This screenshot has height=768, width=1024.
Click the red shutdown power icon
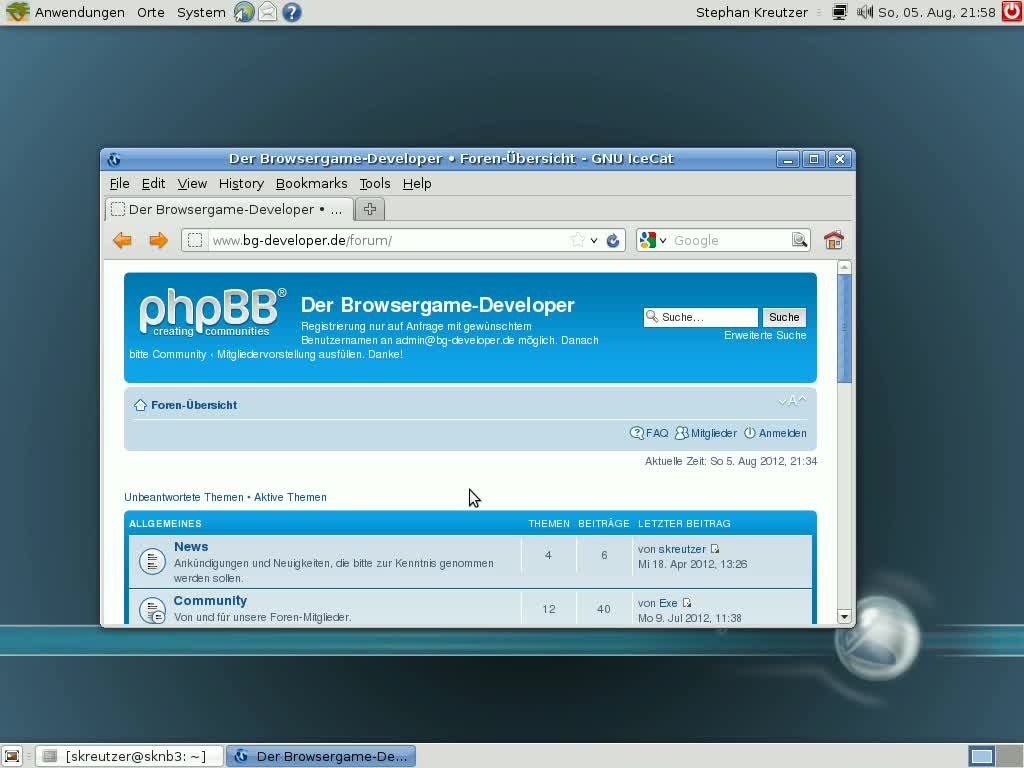tap(1012, 12)
